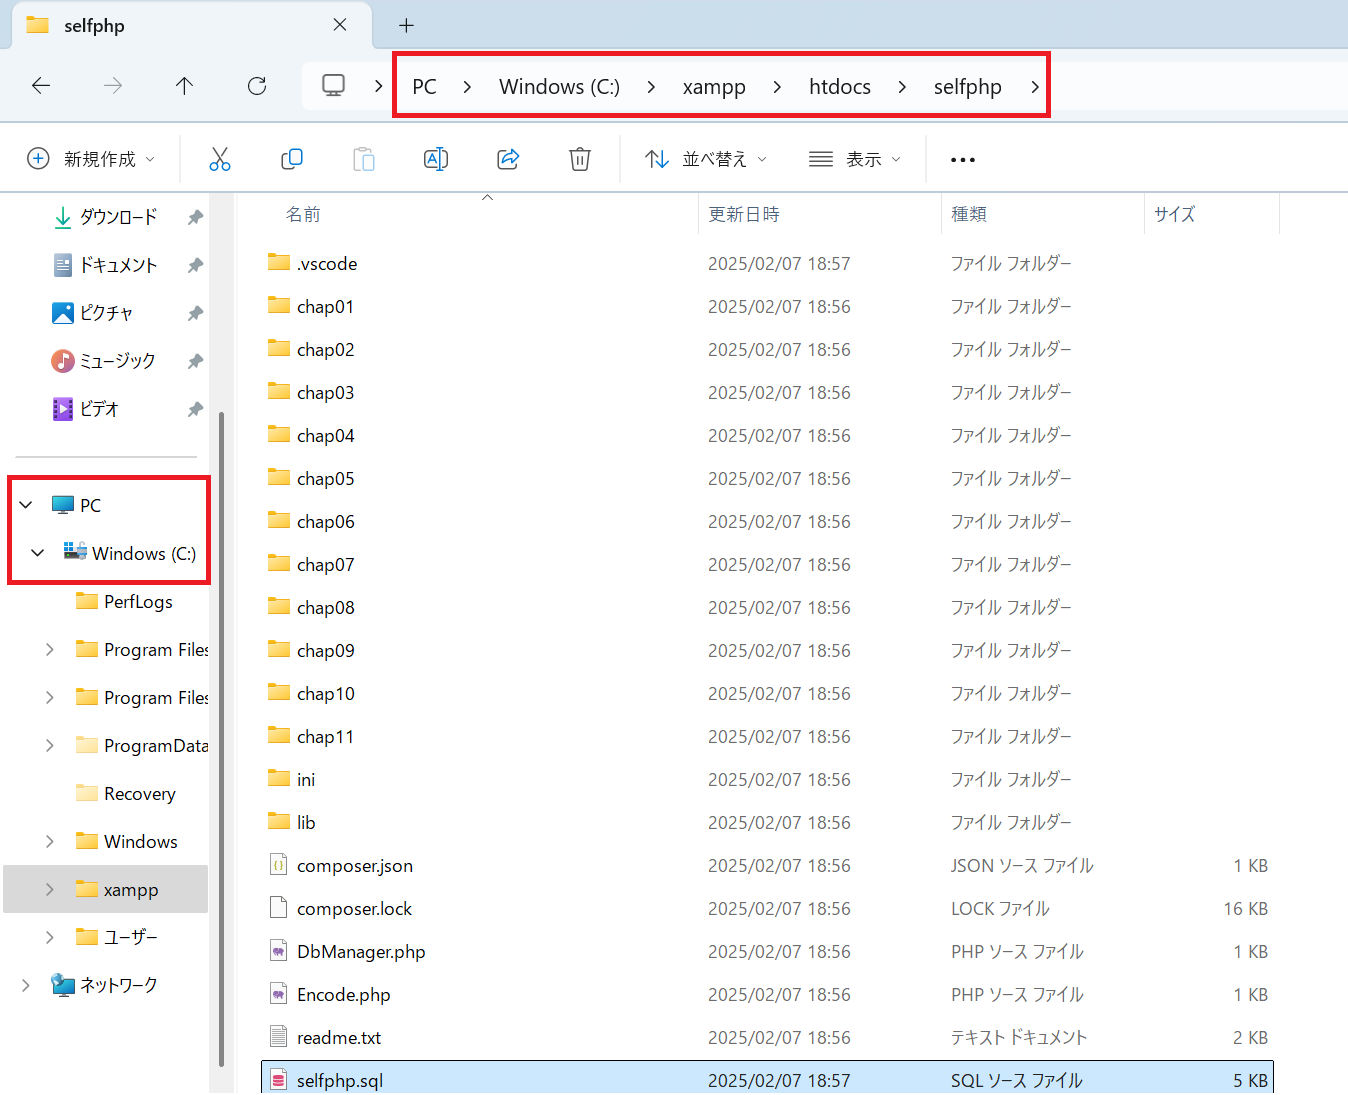Viewport: 1348px width, 1095px height.
Task: Select the Windows folder in the tree
Action: (128, 841)
